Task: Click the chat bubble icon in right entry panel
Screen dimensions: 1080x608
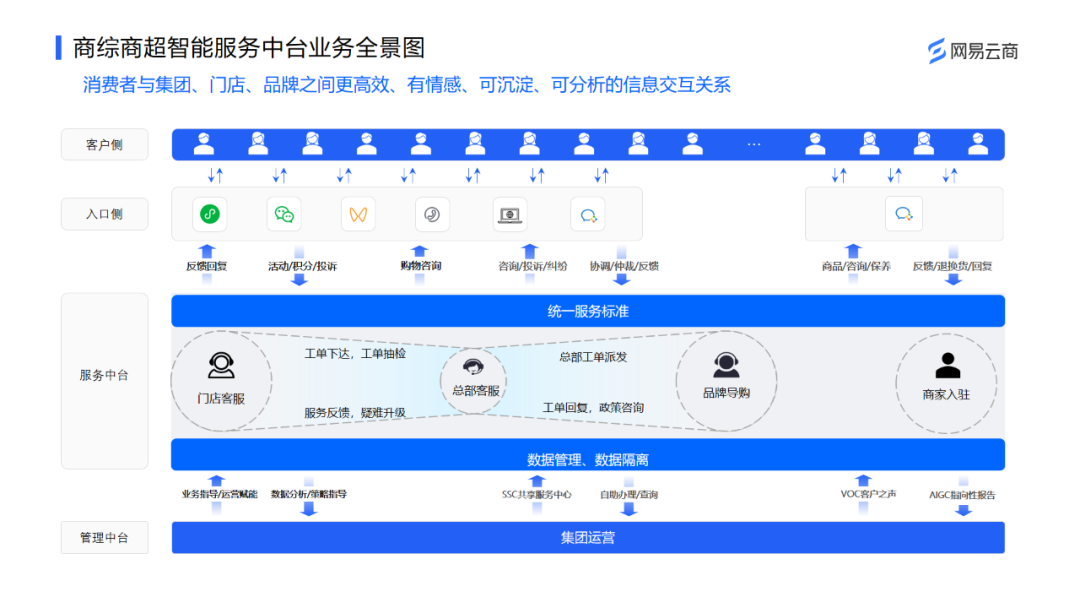Action: (903, 214)
